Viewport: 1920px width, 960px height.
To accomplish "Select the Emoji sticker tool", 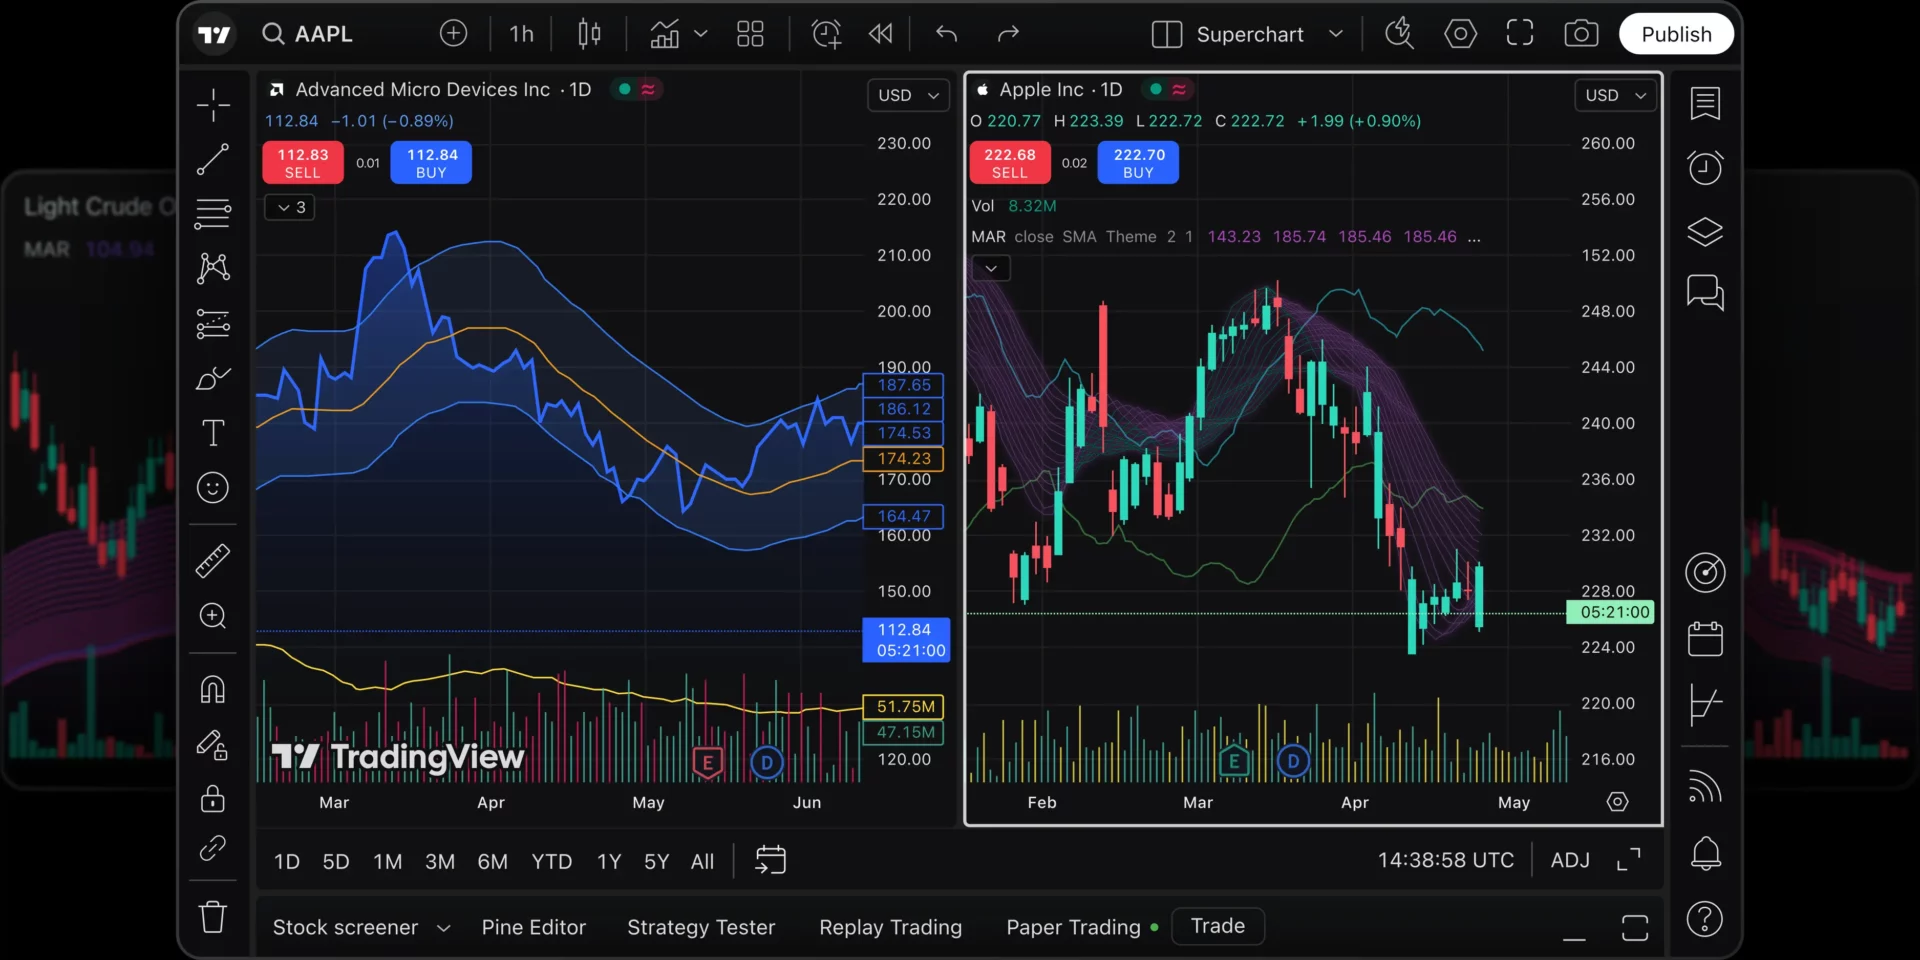I will [x=213, y=488].
